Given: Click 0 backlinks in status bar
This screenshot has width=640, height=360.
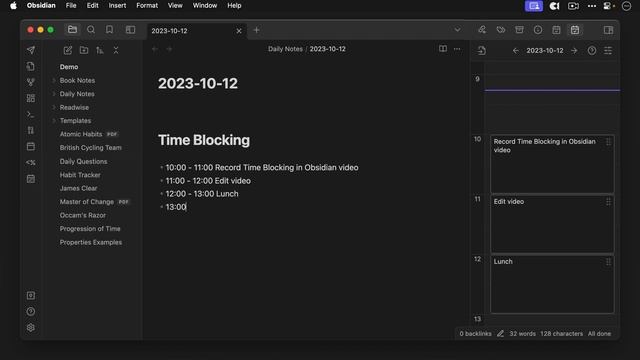Looking at the screenshot, I should click(x=475, y=333).
